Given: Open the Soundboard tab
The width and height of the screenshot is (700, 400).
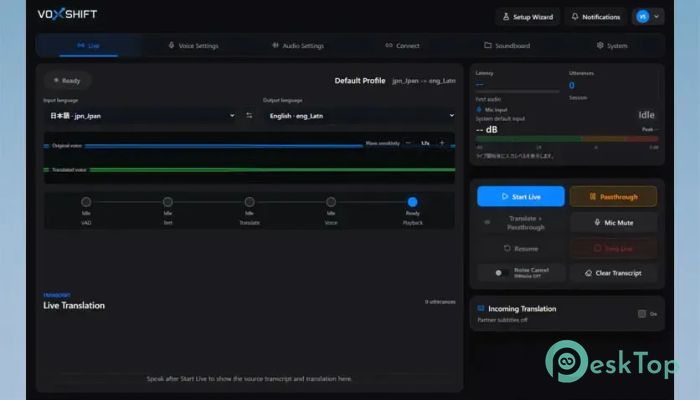Looking at the screenshot, I should coord(507,46).
